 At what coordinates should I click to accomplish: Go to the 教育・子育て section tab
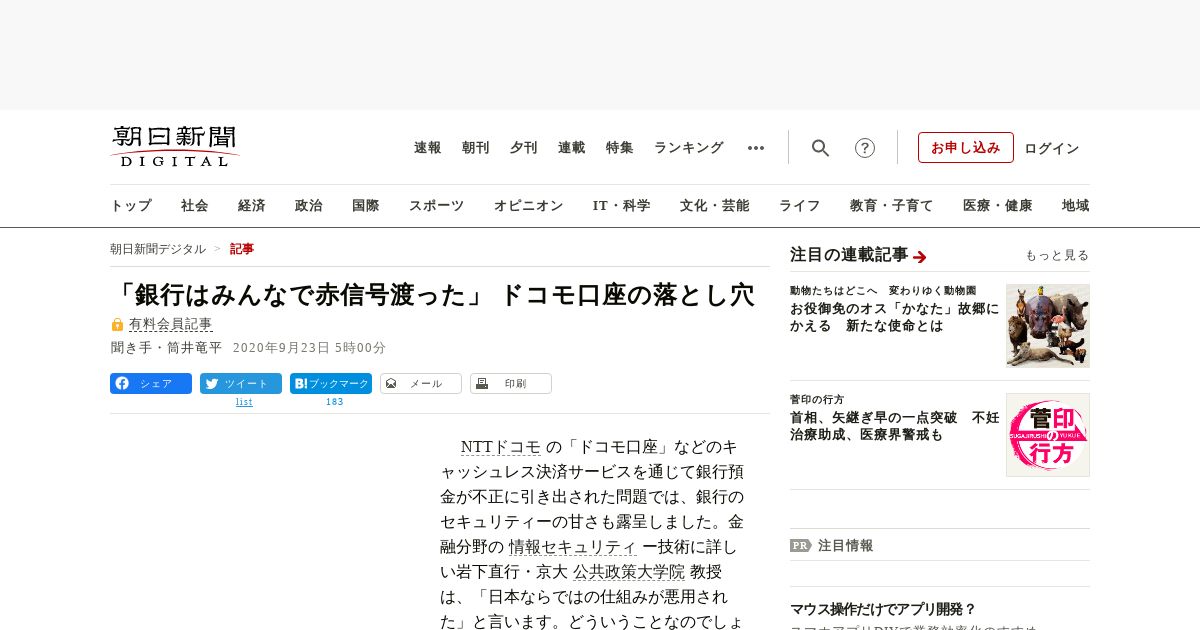click(x=892, y=206)
